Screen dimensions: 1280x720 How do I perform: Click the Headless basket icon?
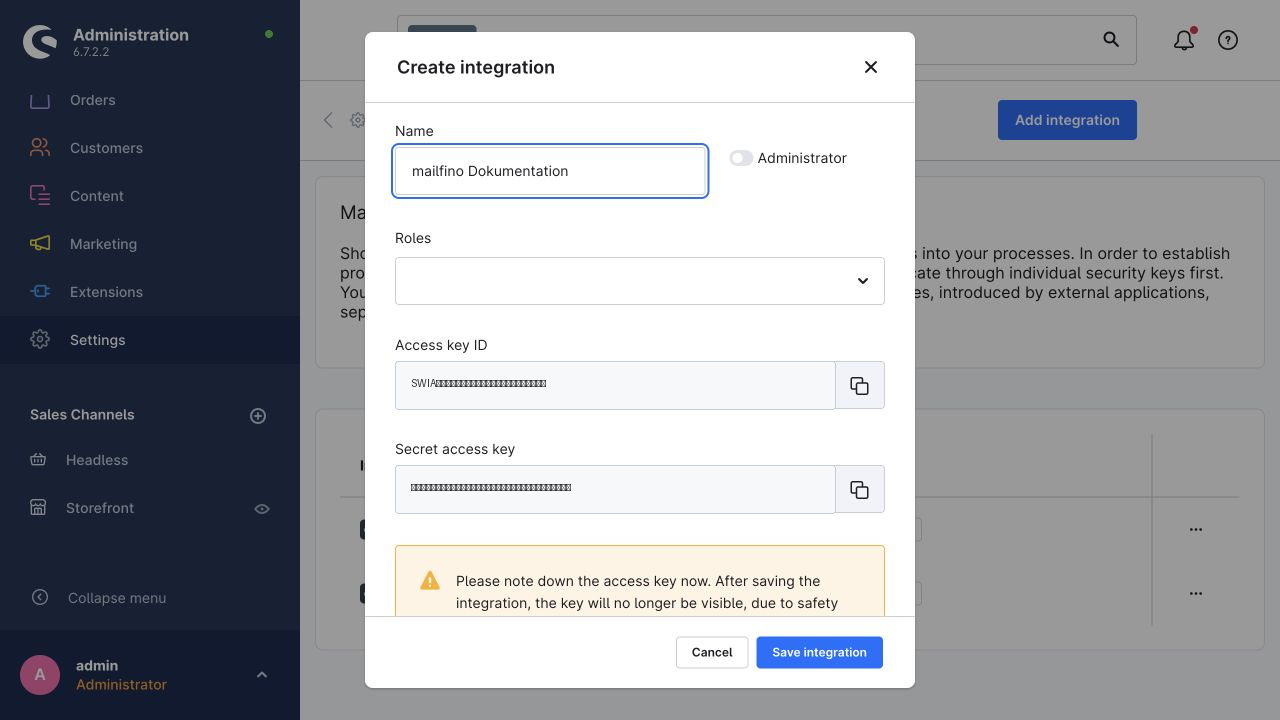click(38, 460)
